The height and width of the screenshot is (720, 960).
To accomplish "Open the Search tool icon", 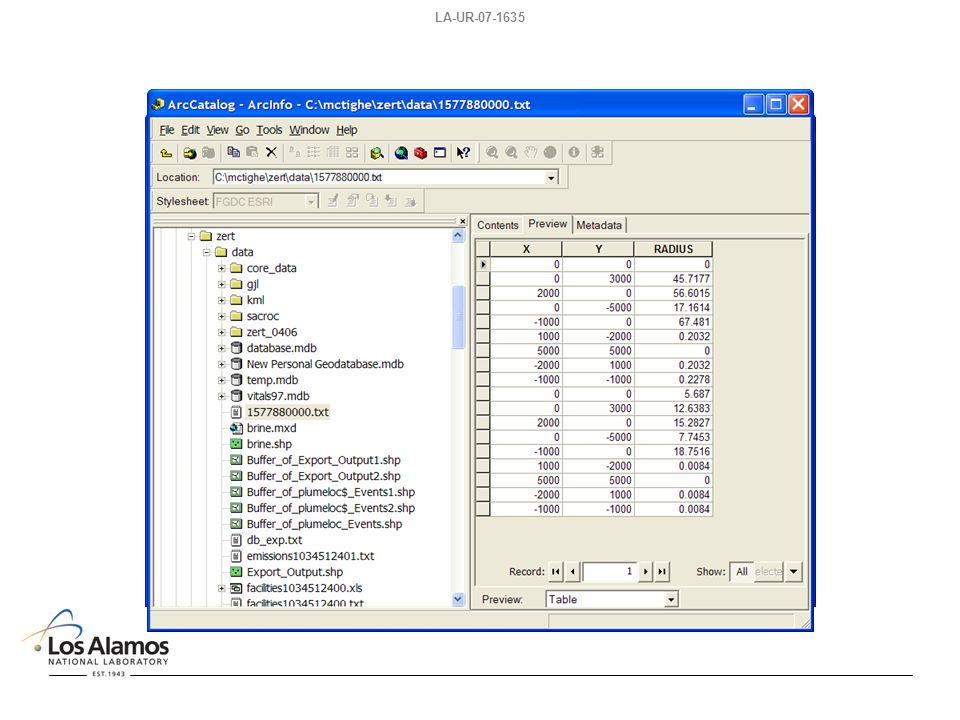I will click(x=377, y=152).
